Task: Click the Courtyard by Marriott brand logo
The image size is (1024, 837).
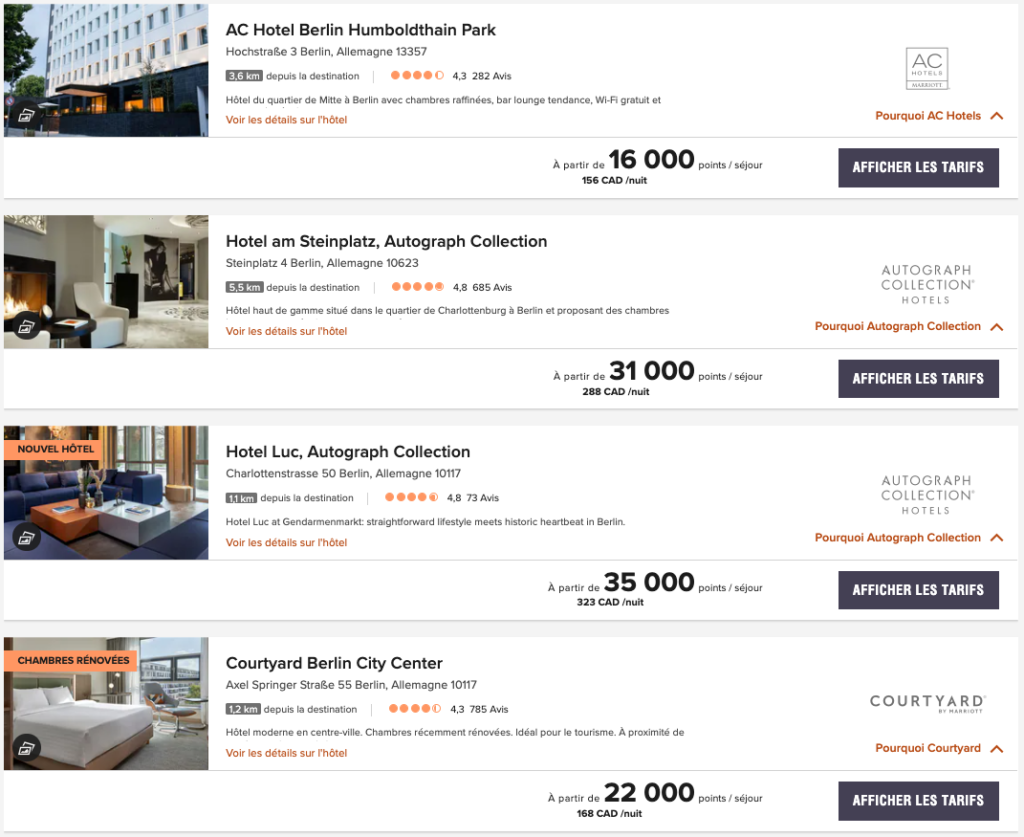Action: [x=928, y=703]
